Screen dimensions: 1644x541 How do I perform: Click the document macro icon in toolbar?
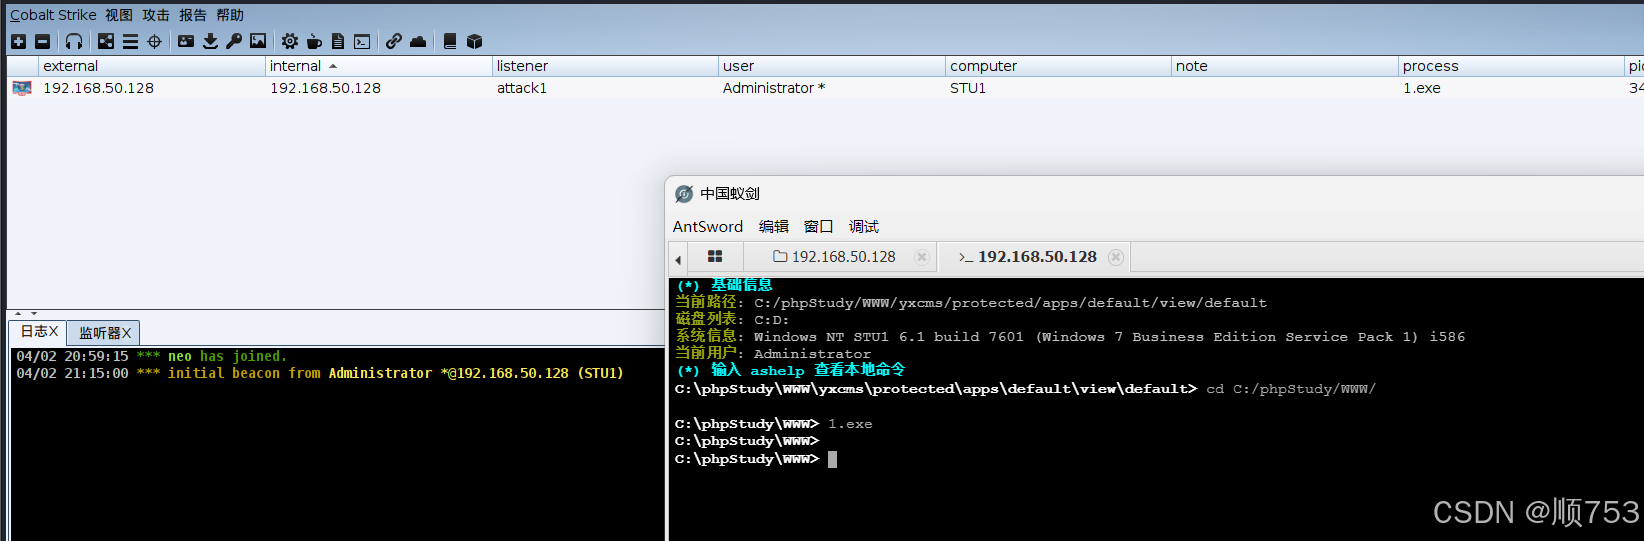[338, 41]
